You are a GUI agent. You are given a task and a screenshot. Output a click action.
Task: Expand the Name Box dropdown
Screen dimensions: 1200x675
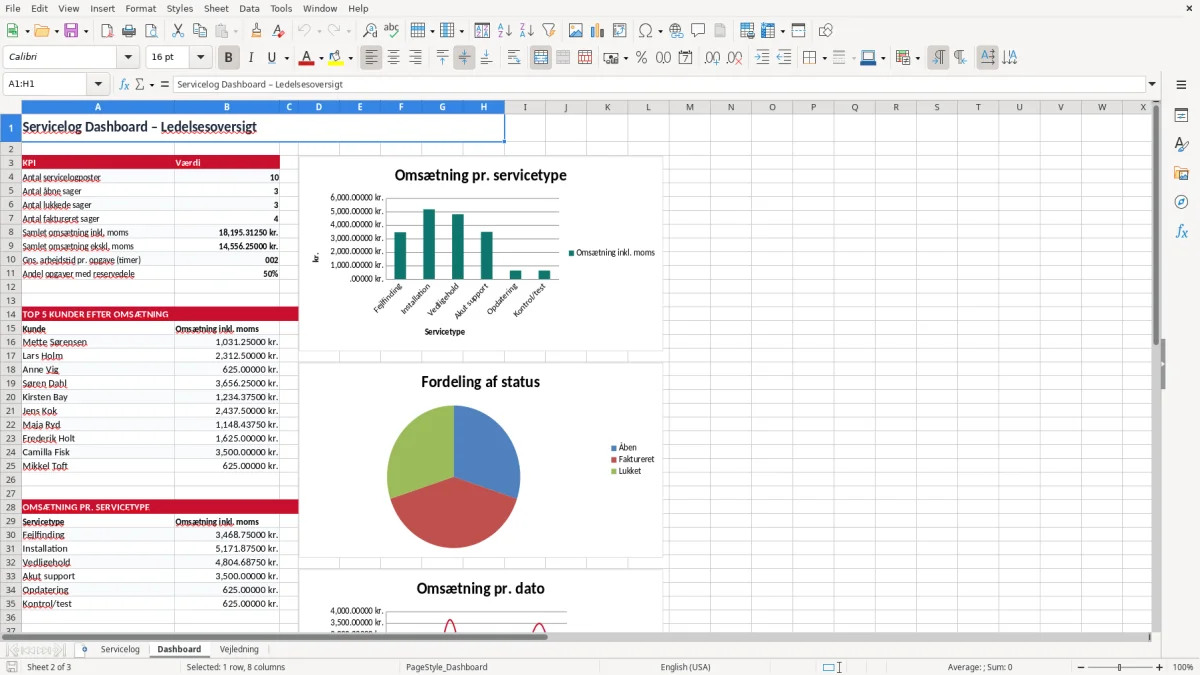pyautogui.click(x=98, y=84)
